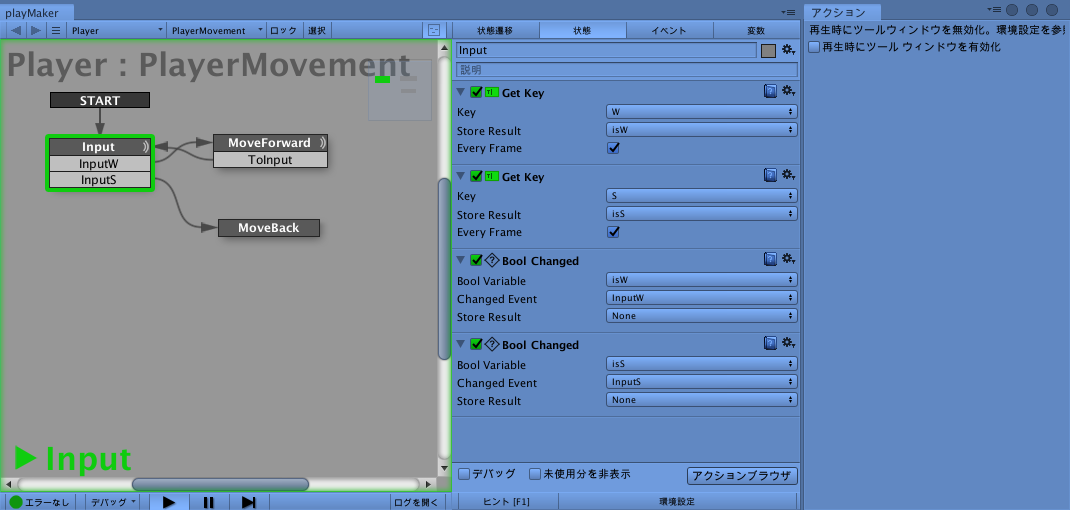Uncheck Every Frame for the S Get Key
Viewport: 1070px width, 510px height.
point(613,231)
